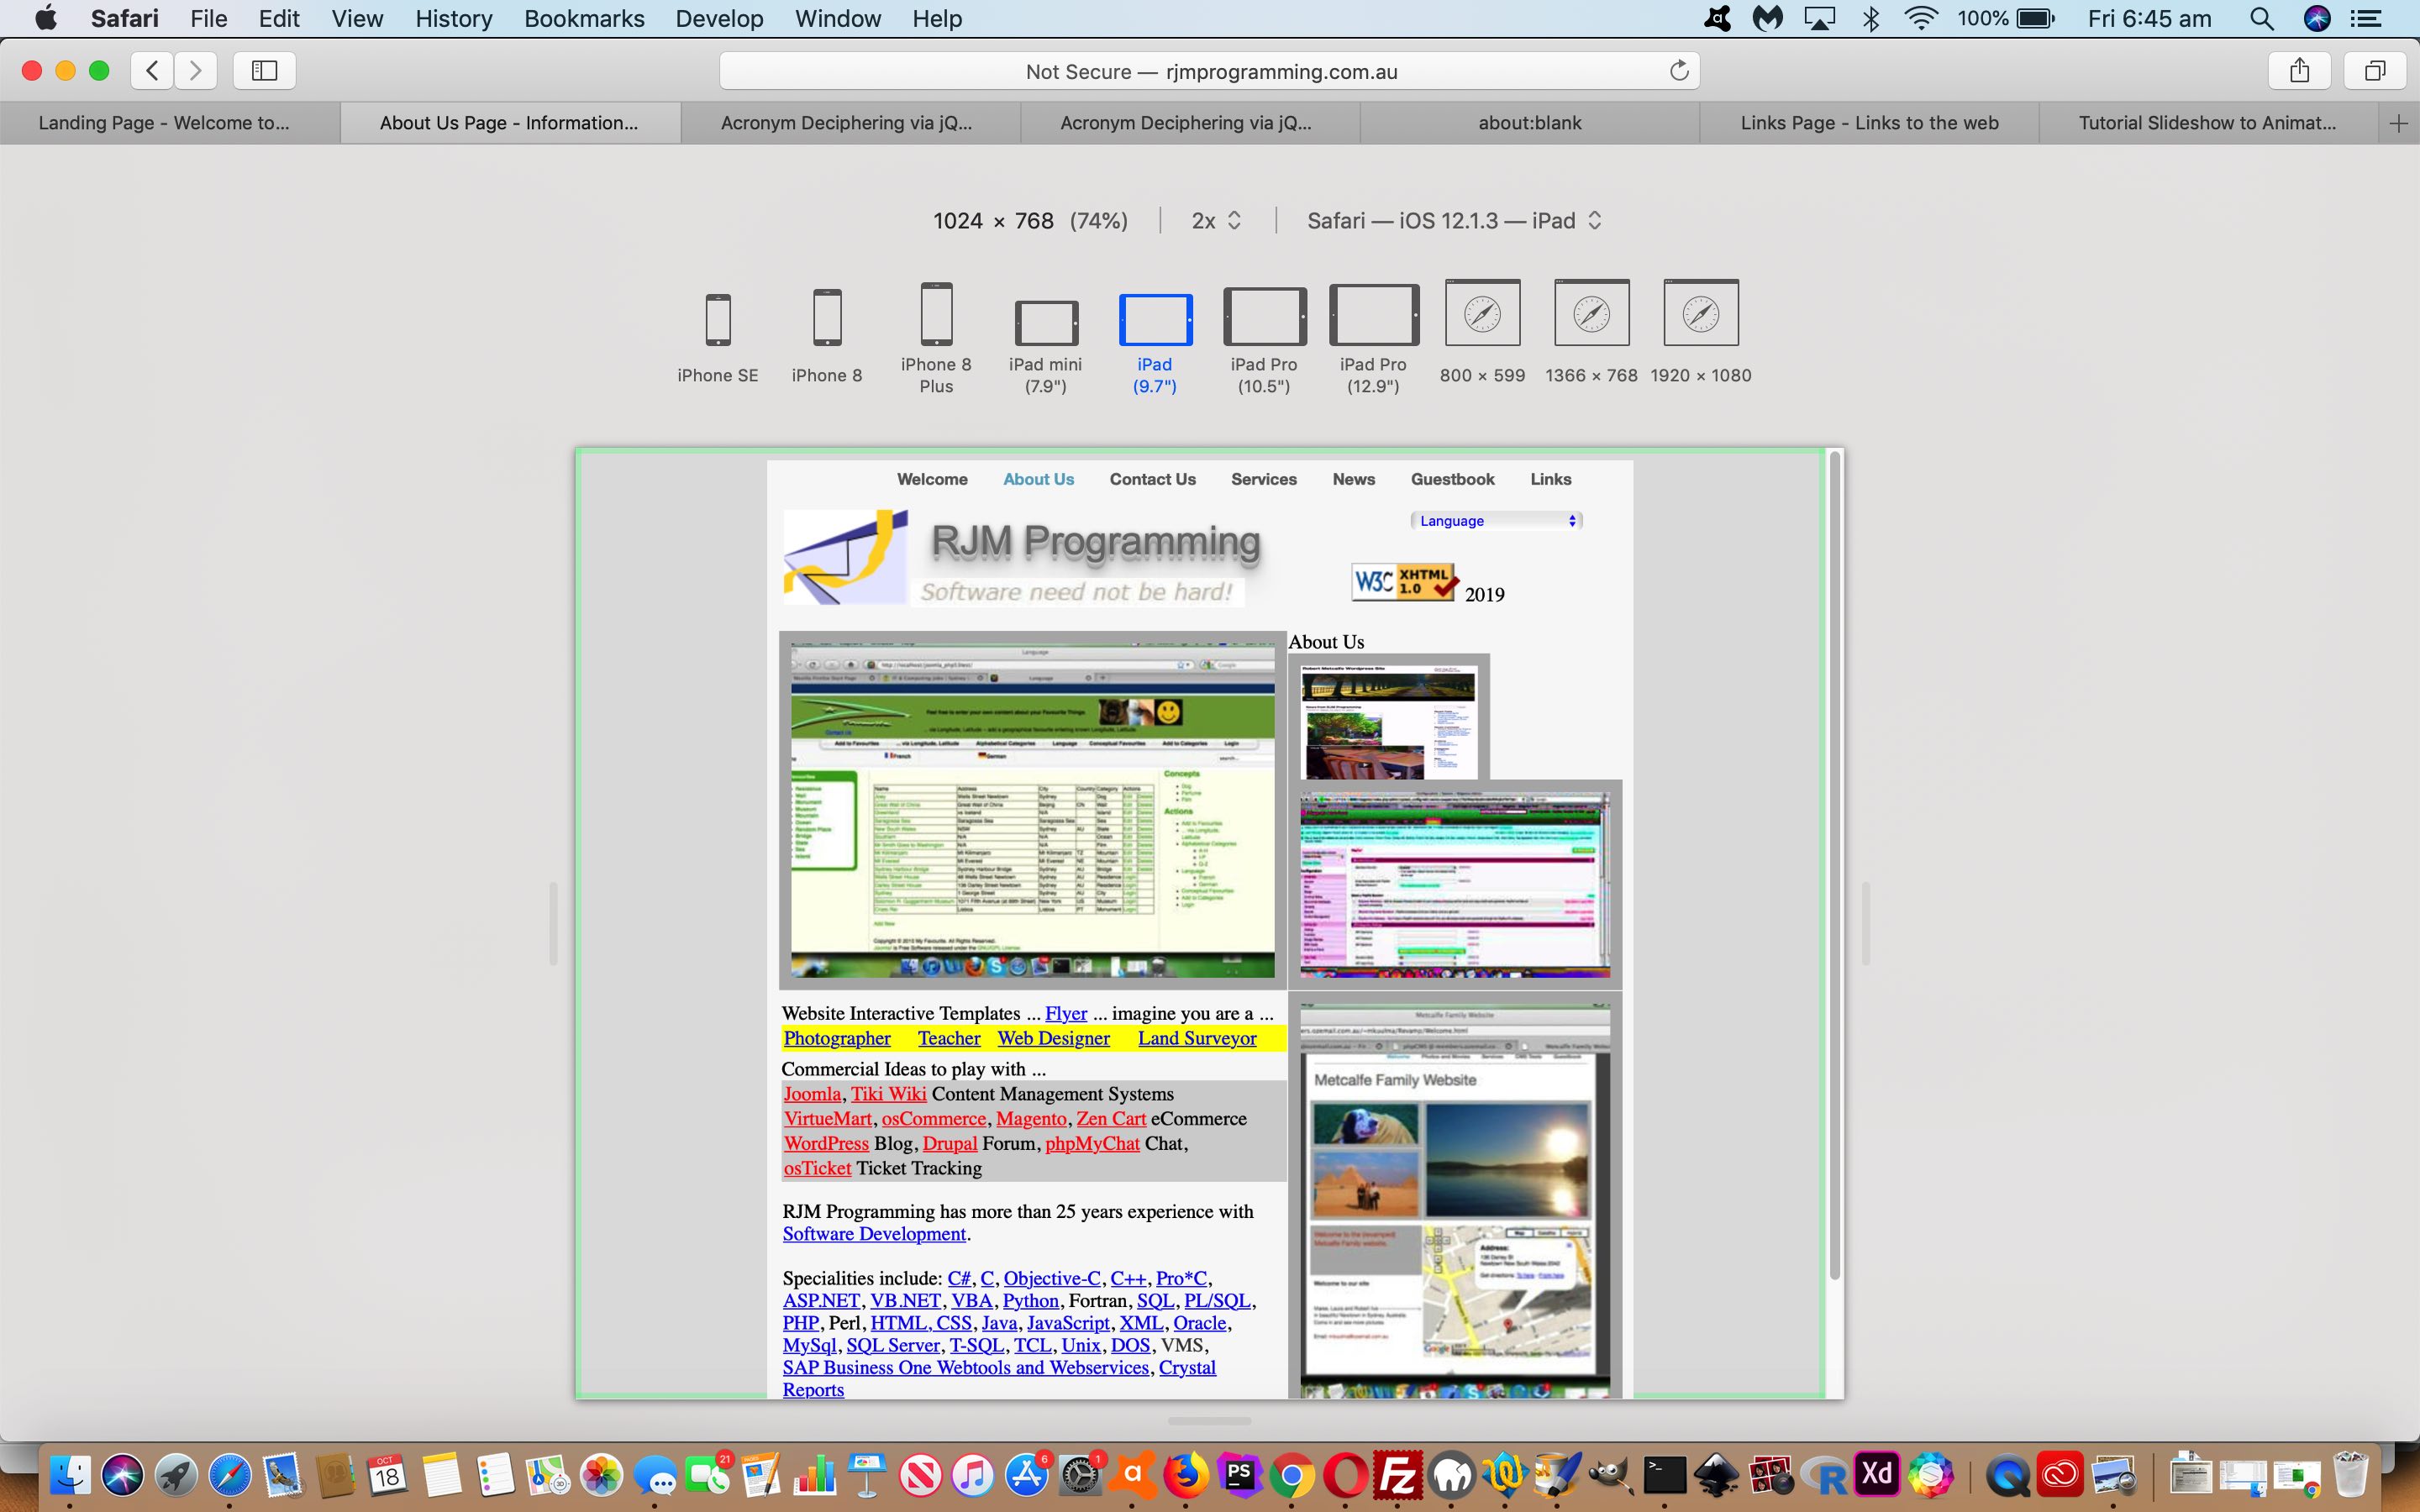Click the page's vertical scrollbar
The image size is (2420, 1512).
[x=1834, y=866]
